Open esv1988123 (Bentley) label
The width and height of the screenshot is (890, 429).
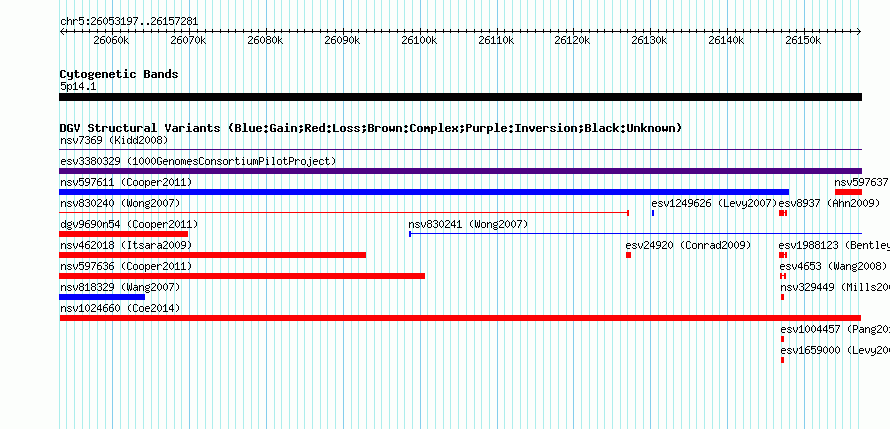(x=834, y=245)
